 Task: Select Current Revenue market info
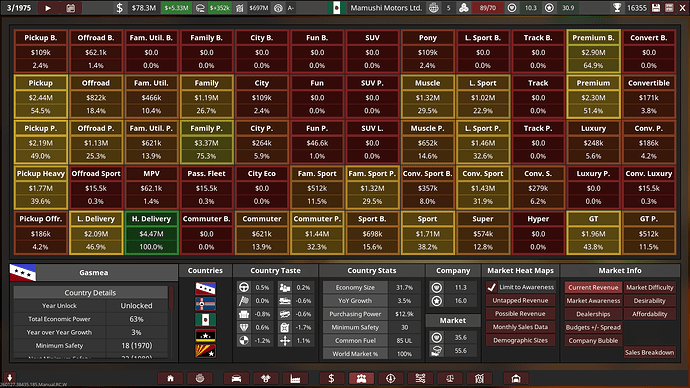pyautogui.click(x=593, y=287)
